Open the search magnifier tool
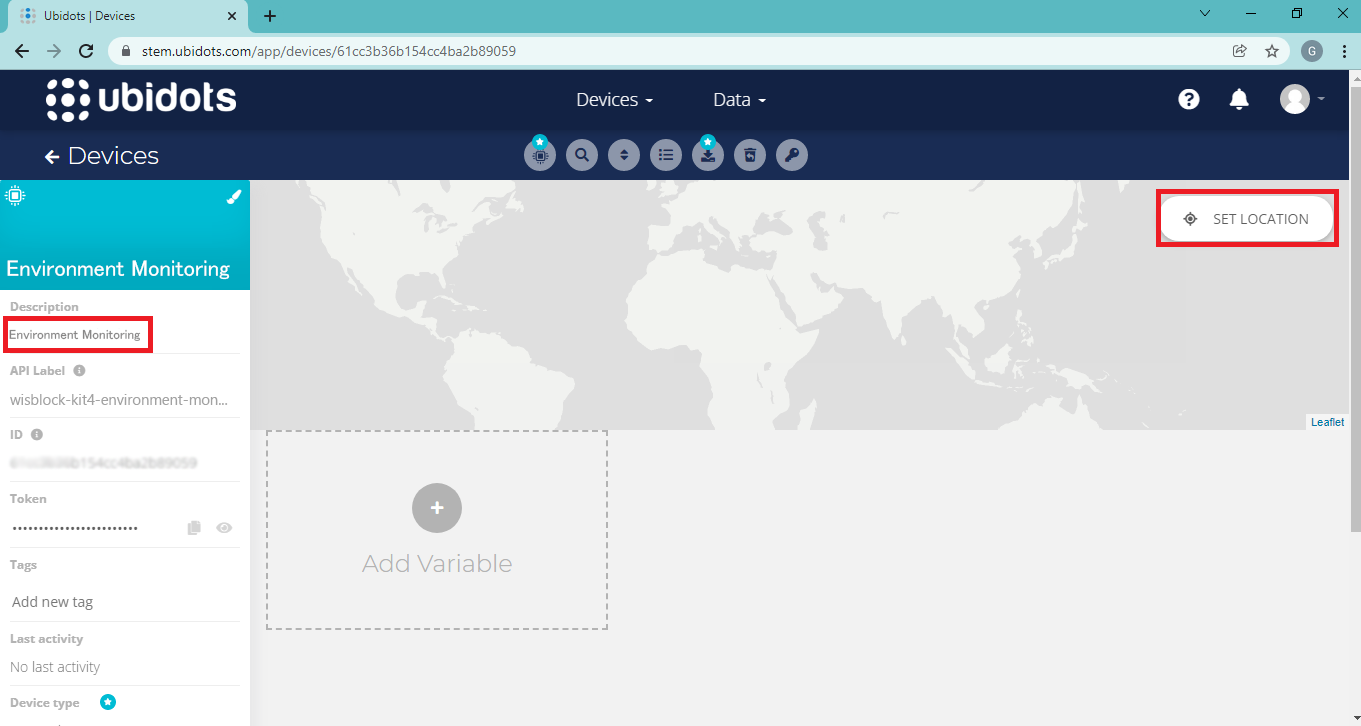 click(582, 156)
